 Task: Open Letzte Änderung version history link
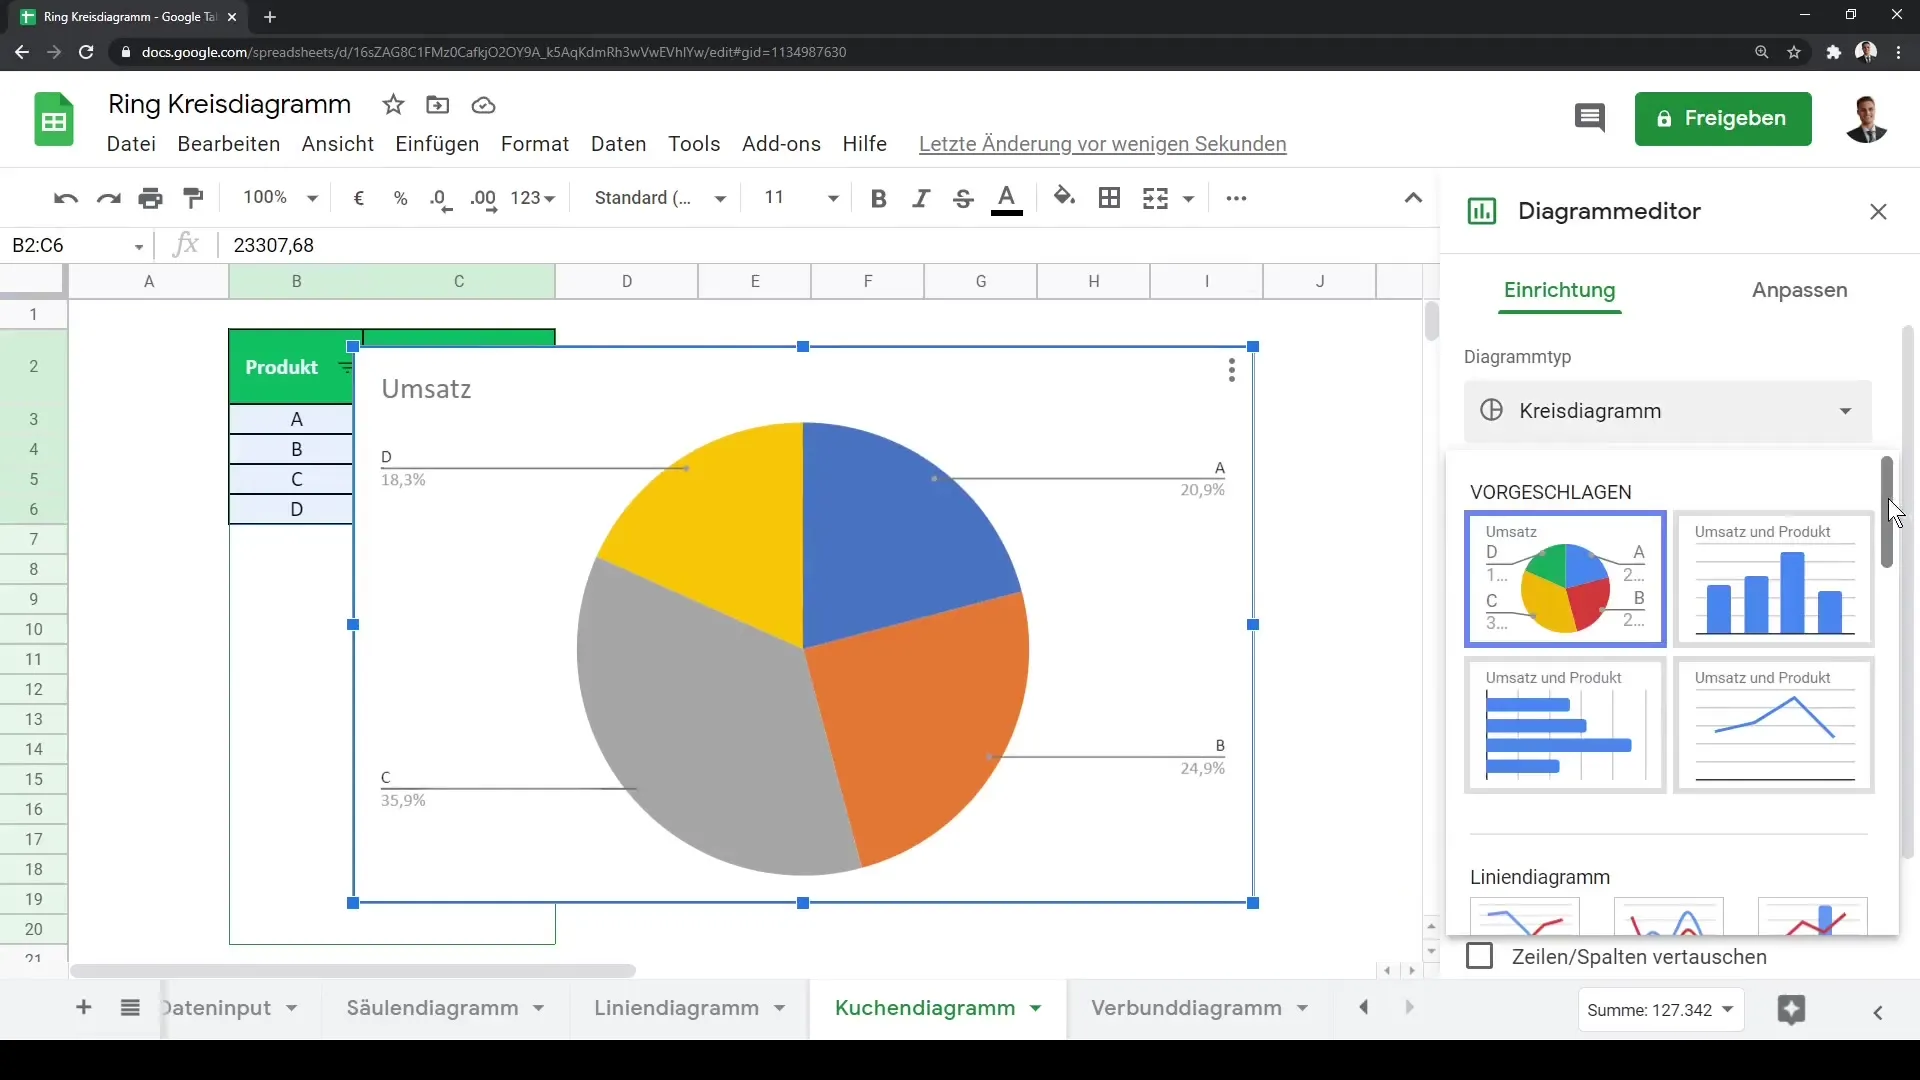coord(1102,144)
